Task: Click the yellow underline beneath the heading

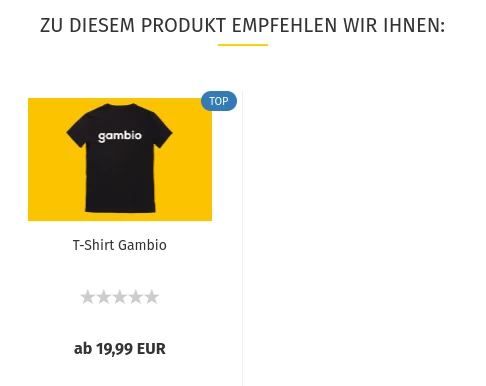Action: click(x=243, y=45)
